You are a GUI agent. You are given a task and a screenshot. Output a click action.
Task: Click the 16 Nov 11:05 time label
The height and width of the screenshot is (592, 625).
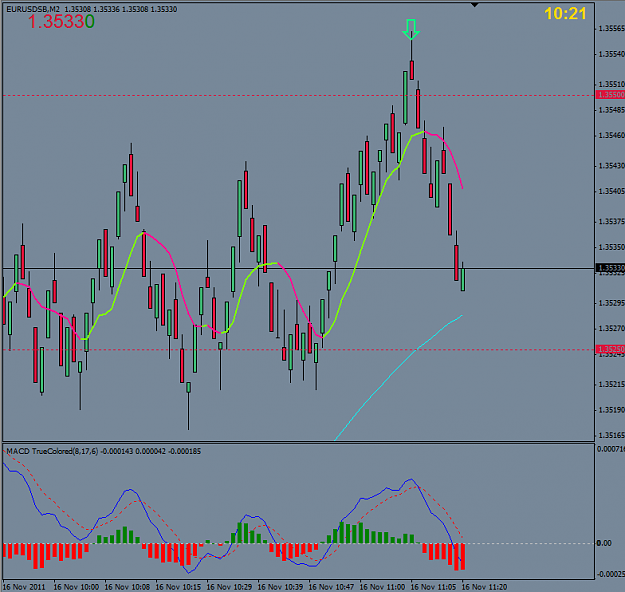(x=433, y=587)
